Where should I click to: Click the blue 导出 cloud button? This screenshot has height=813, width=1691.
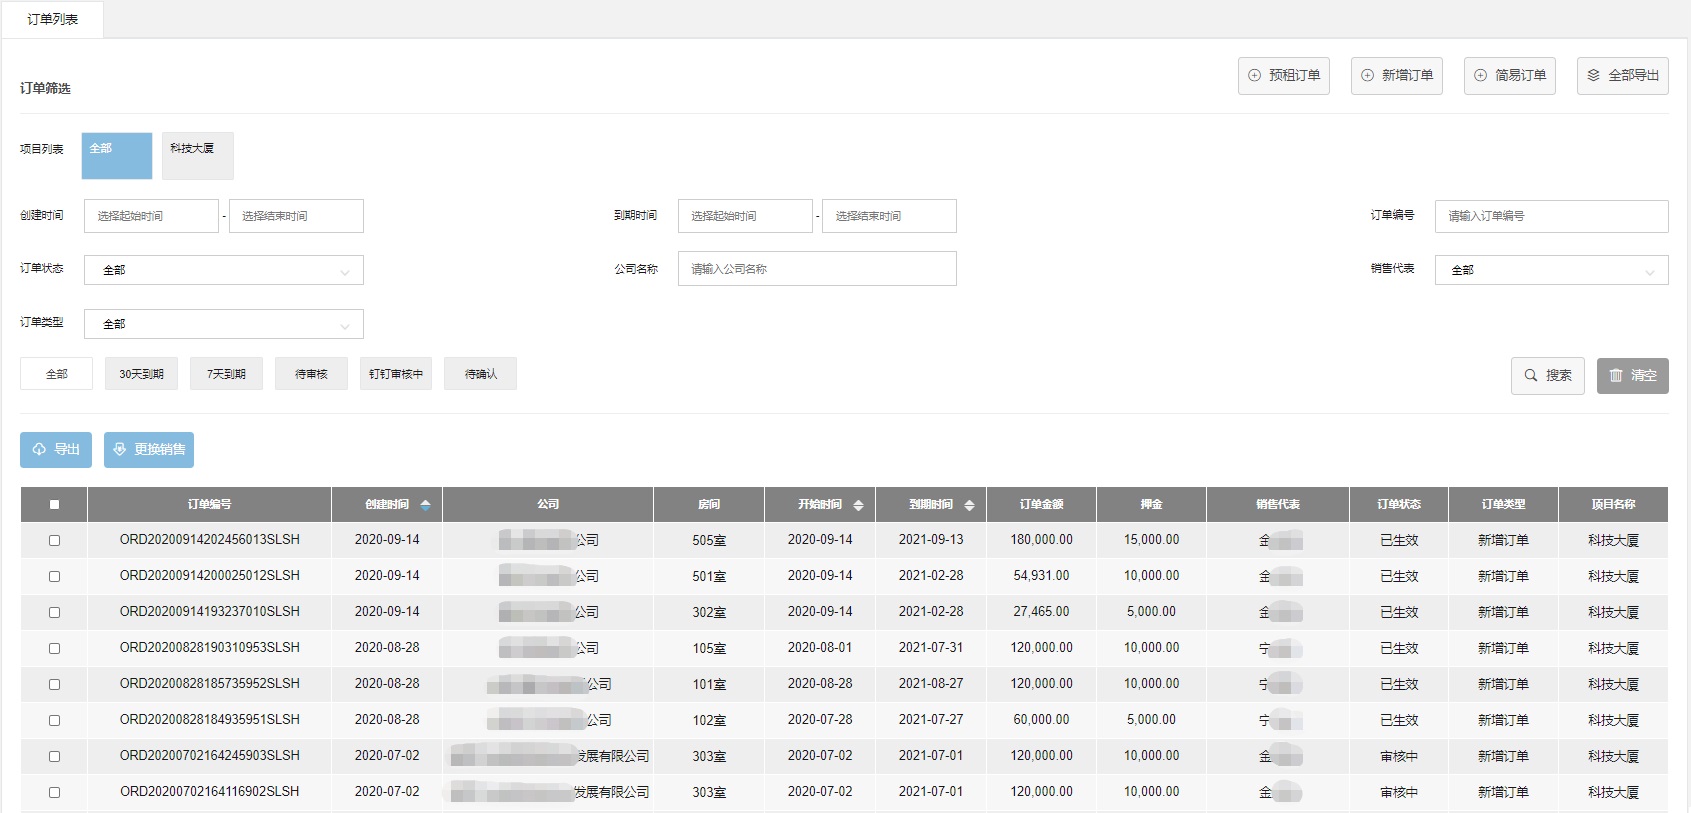pyautogui.click(x=56, y=450)
